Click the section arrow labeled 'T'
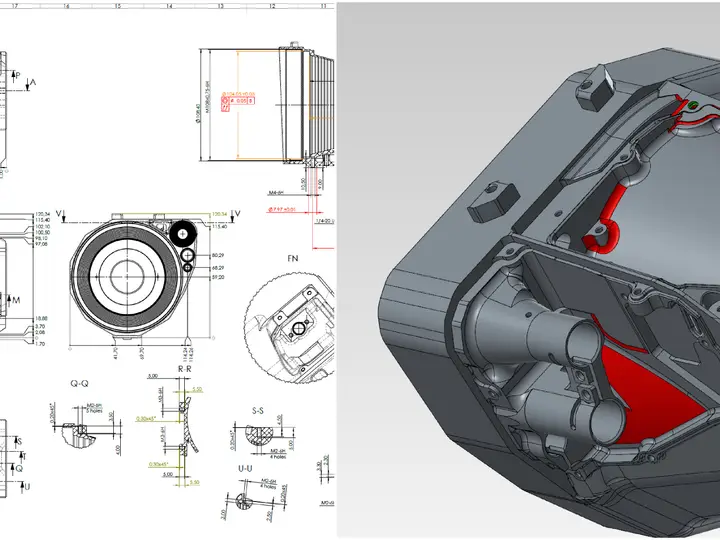The image size is (720, 540). [x=22, y=456]
